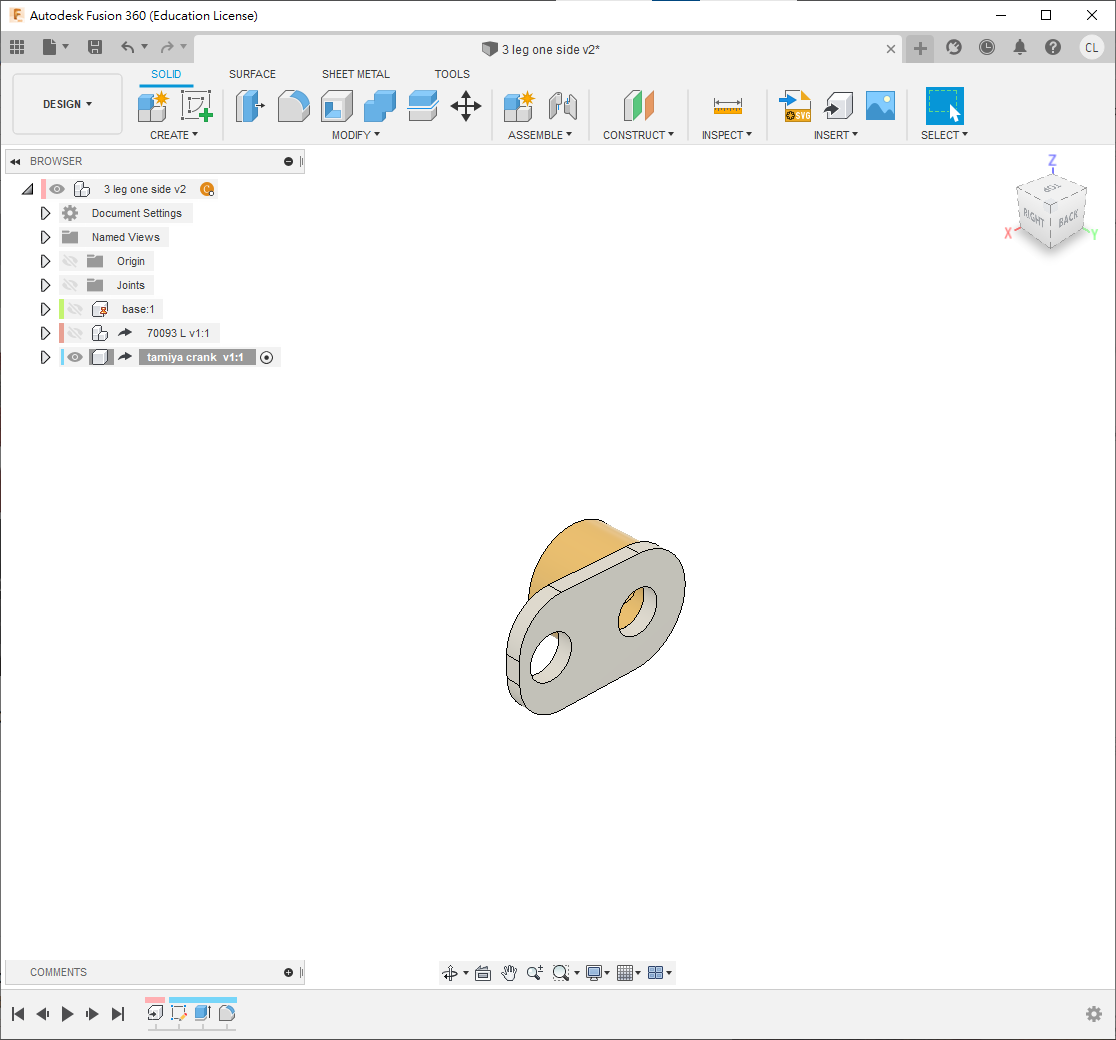This screenshot has height=1040, width=1116.
Task: Click the Insert SVG icon
Action: pyautogui.click(x=795, y=105)
